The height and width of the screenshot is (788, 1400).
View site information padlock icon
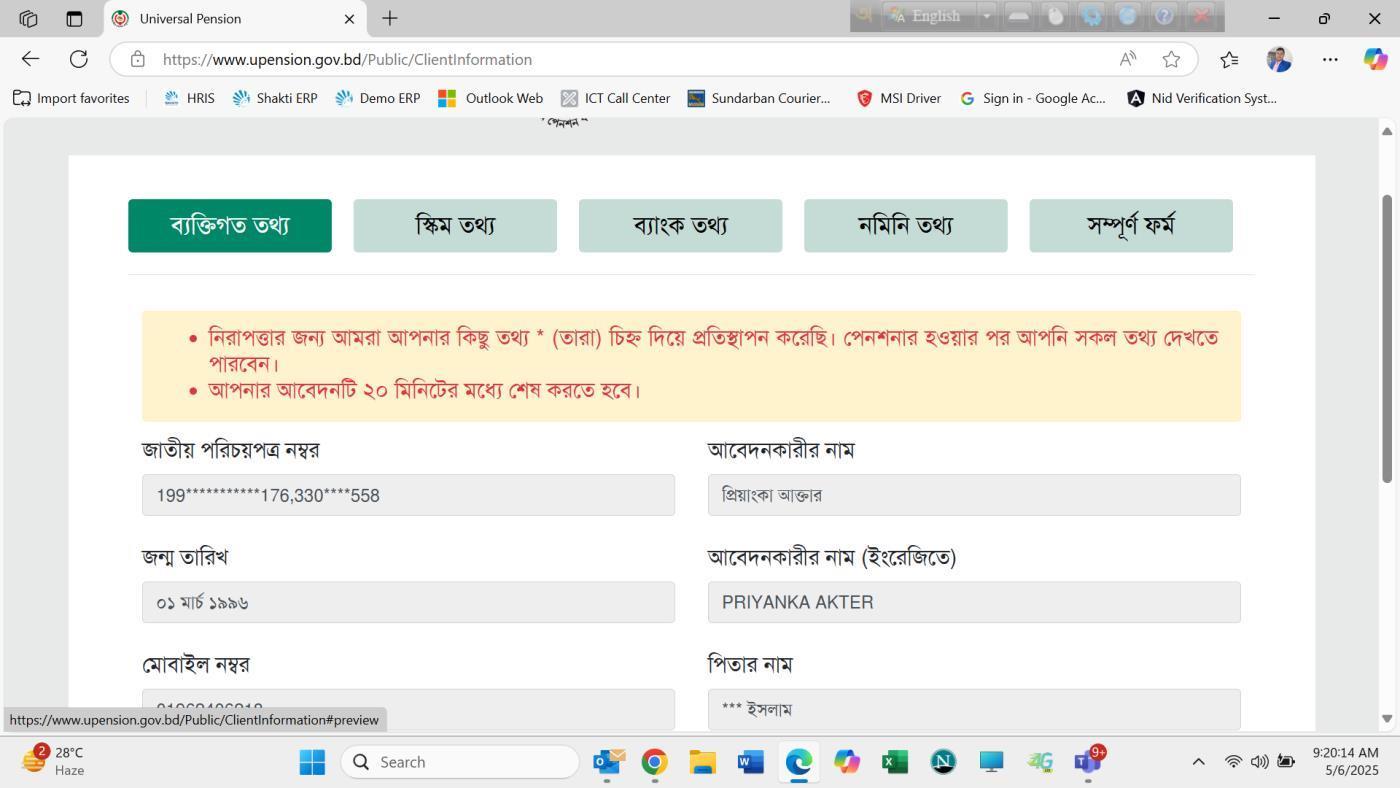click(x=138, y=59)
